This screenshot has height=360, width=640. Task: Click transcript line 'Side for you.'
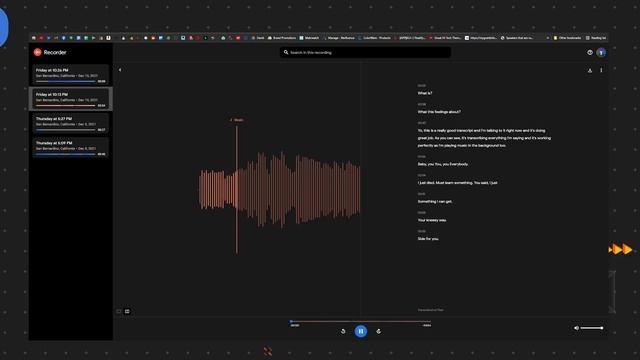click(428, 239)
